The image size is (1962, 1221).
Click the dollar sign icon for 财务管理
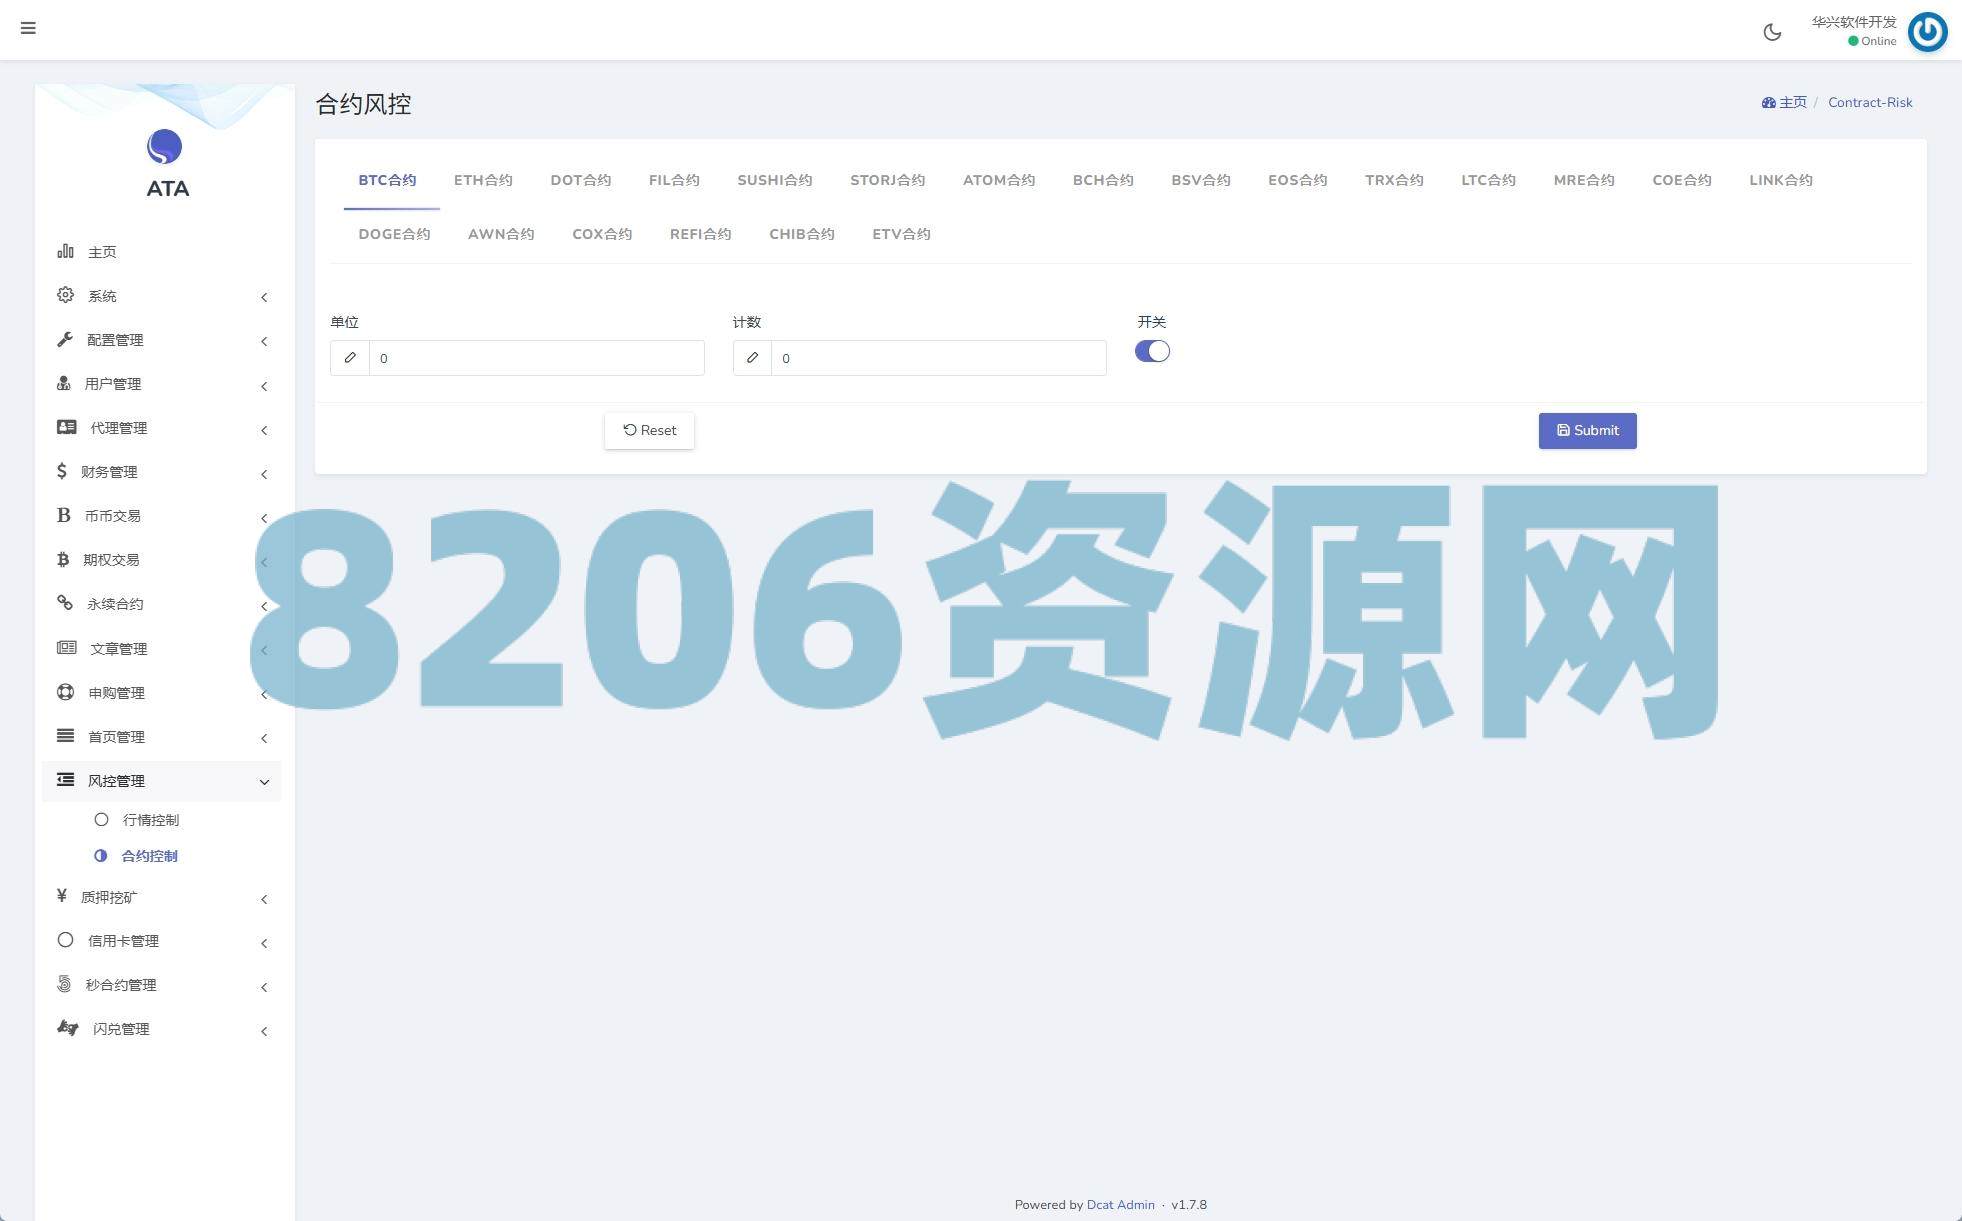point(62,471)
